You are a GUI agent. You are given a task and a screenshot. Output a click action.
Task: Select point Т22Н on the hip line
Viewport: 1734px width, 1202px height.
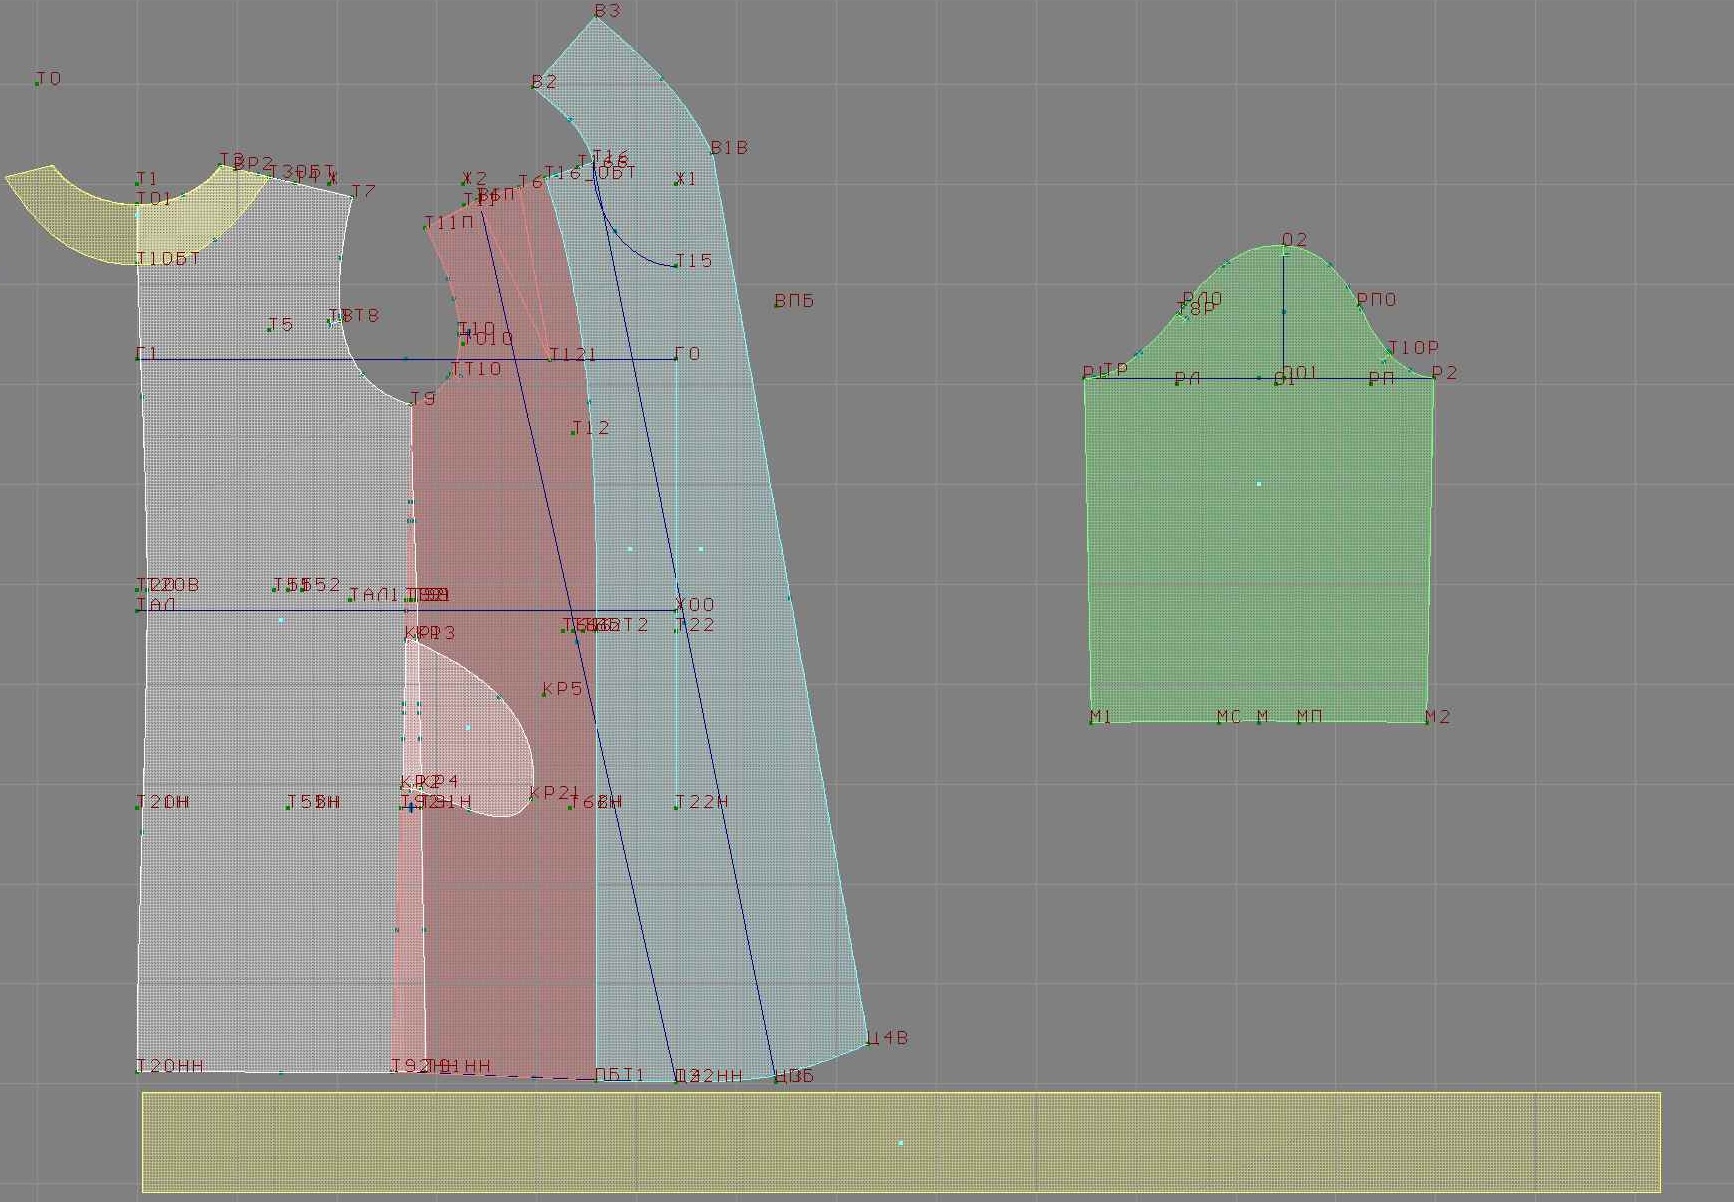[x=677, y=806]
